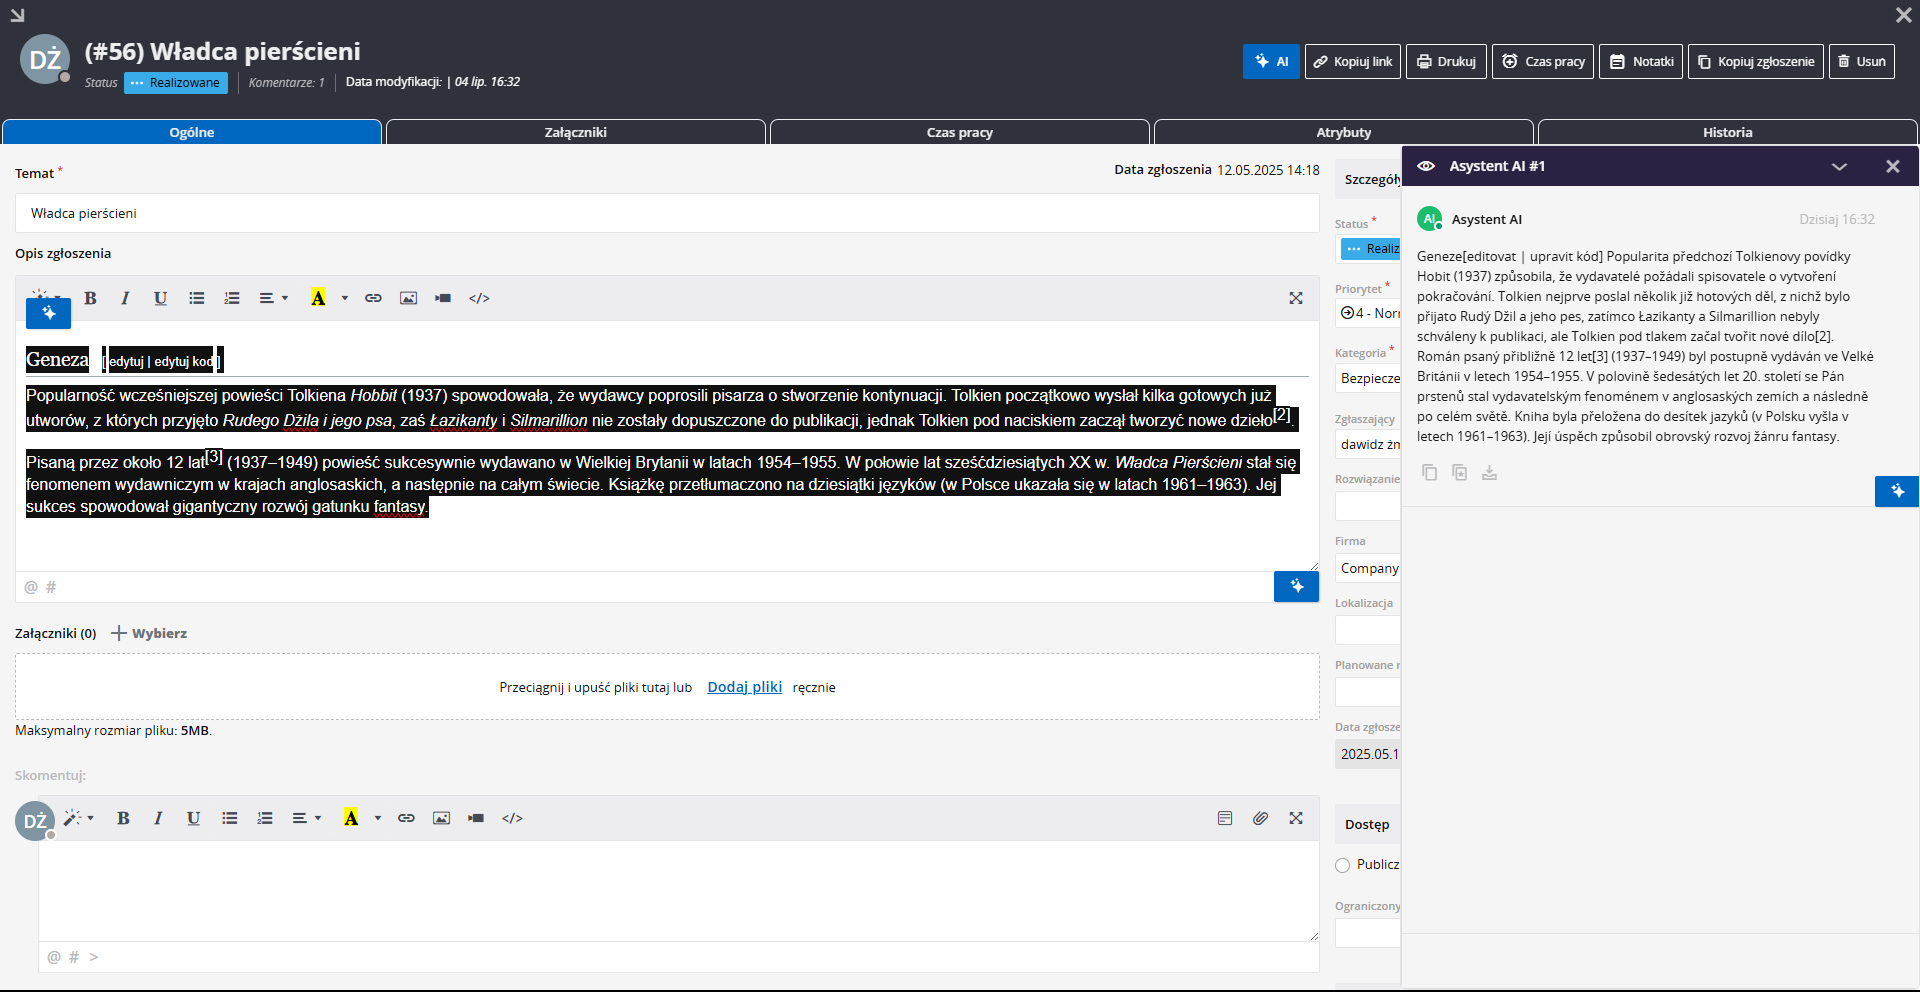The height and width of the screenshot is (992, 1920).
Task: Insert bulleted list in comment editor
Action: [230, 818]
